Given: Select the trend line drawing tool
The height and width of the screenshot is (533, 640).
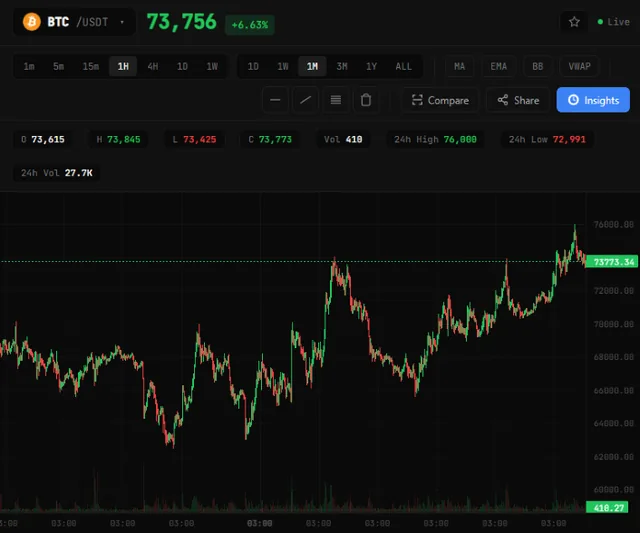Looking at the screenshot, I should click(x=305, y=100).
